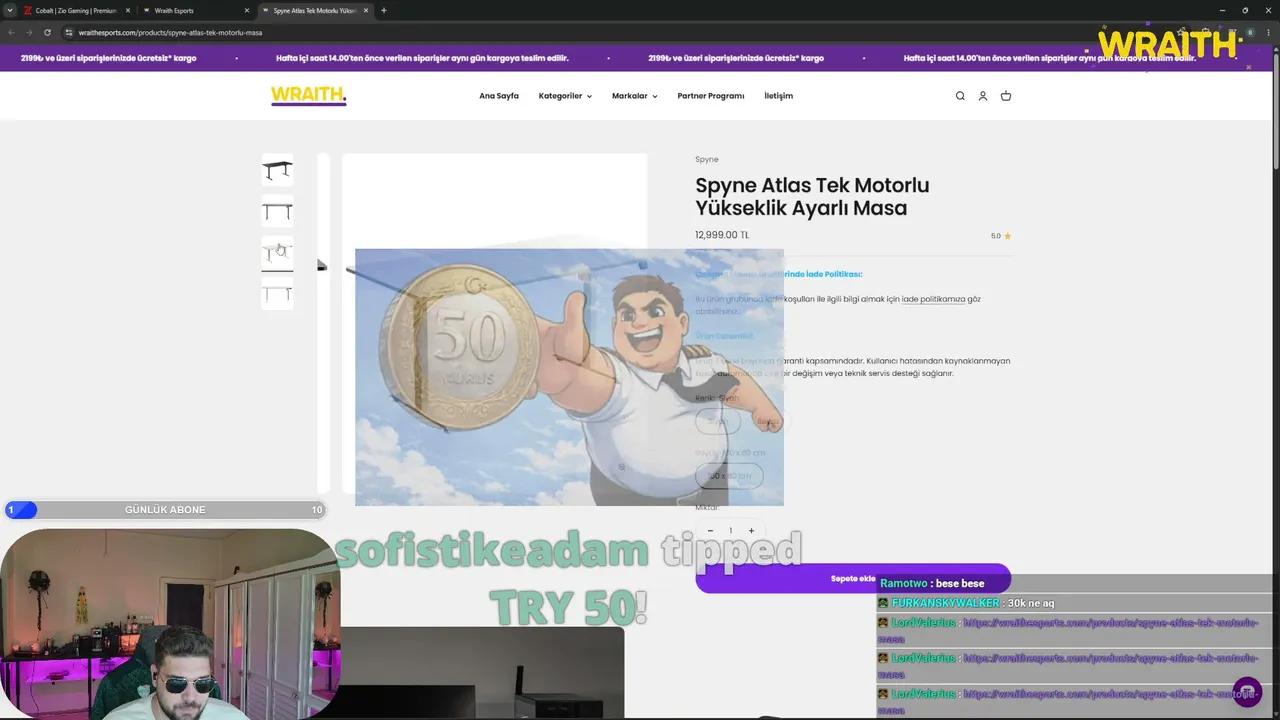Decrease quantity with the minus button
The image size is (1280, 720).
(x=710, y=531)
